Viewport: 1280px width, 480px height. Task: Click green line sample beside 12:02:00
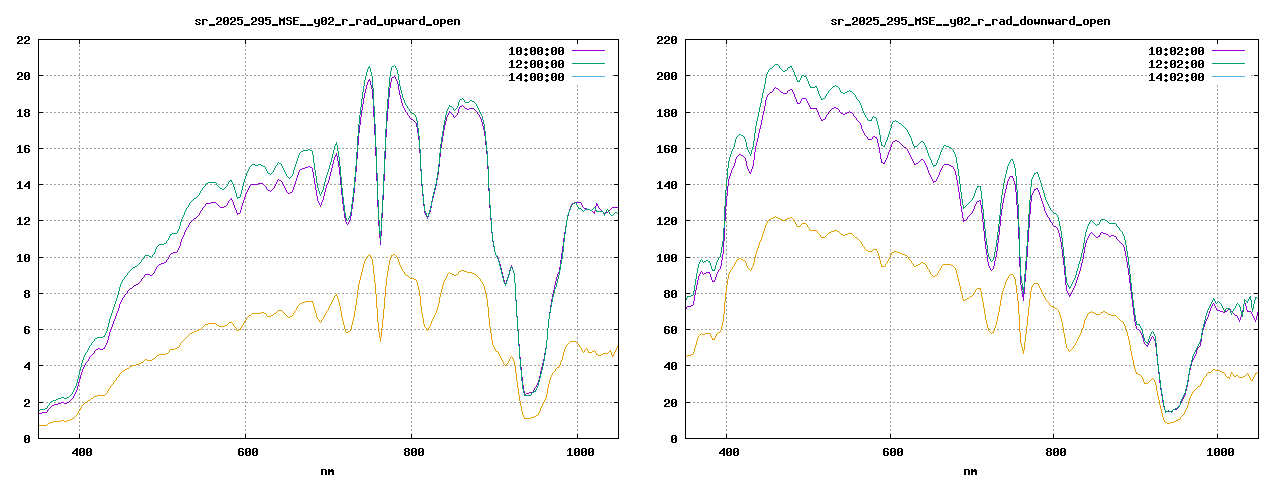(1229, 64)
